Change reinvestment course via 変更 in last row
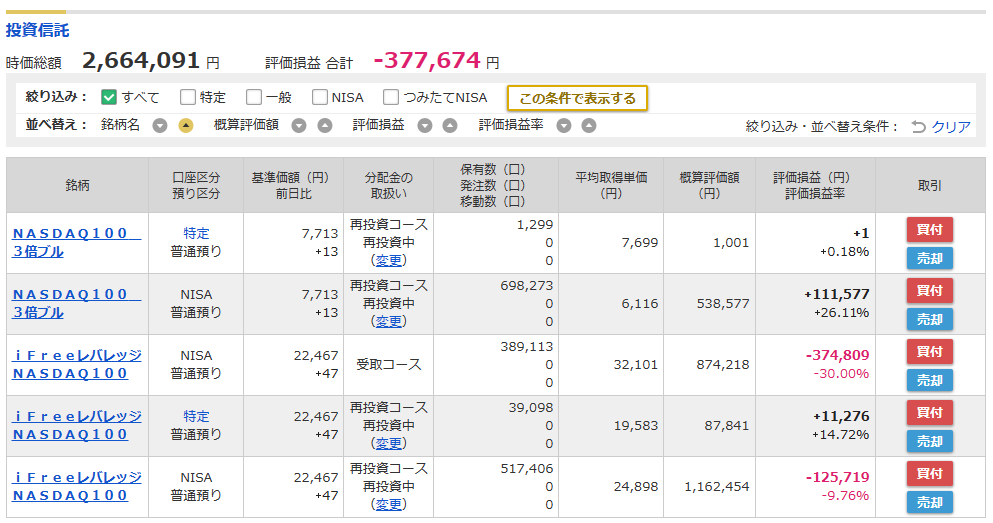Viewport: 993px width, 523px height. coord(388,505)
